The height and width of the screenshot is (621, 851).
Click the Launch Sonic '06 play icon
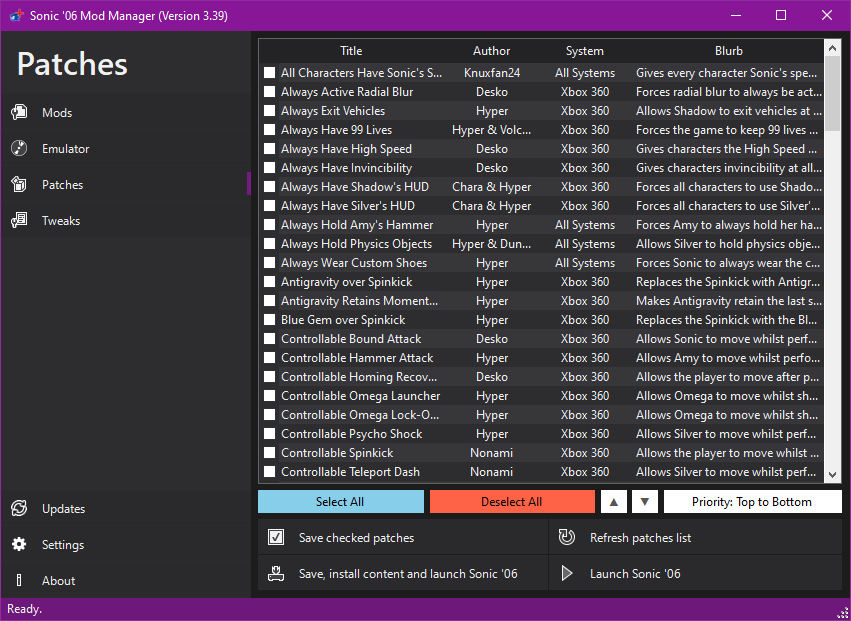click(567, 574)
